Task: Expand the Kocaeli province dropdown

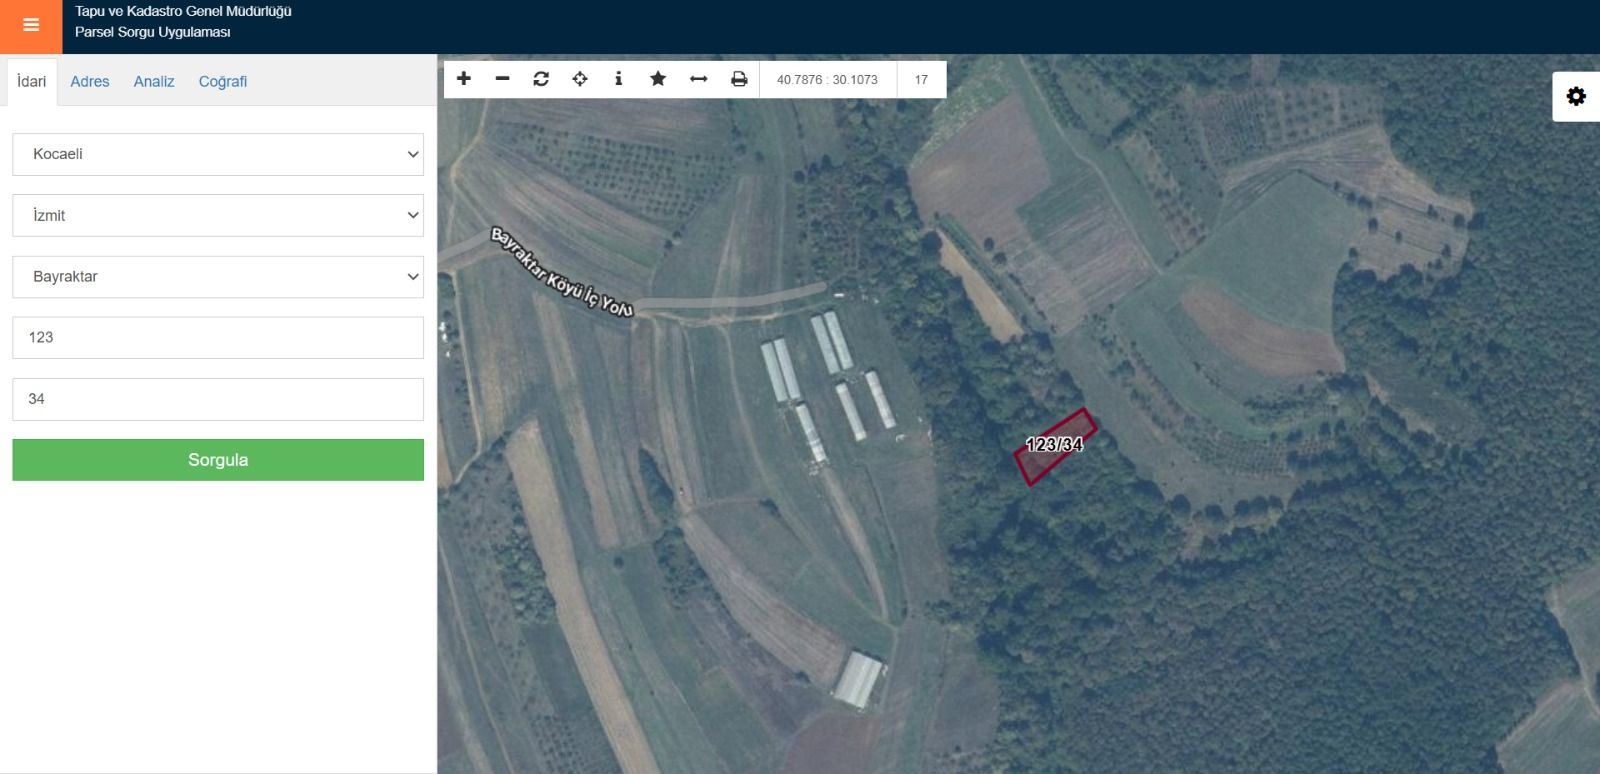Action: click(x=218, y=154)
